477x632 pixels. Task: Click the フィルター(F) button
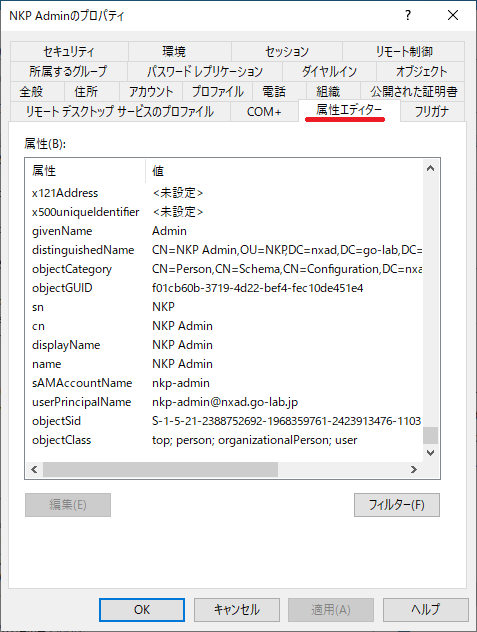coord(397,505)
